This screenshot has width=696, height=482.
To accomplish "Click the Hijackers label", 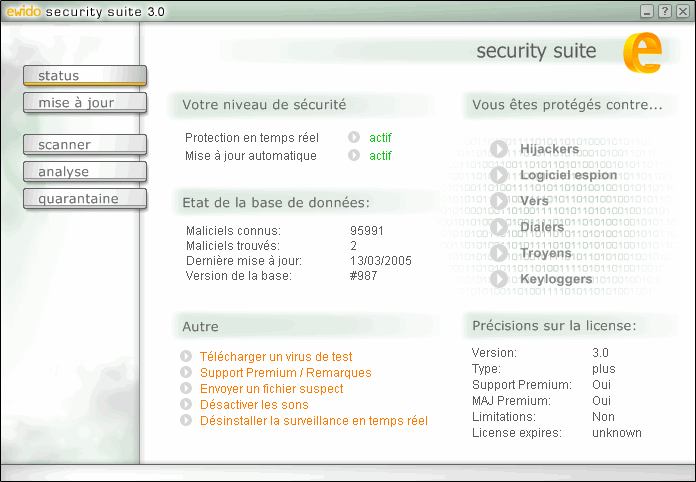I will (x=550, y=149).
